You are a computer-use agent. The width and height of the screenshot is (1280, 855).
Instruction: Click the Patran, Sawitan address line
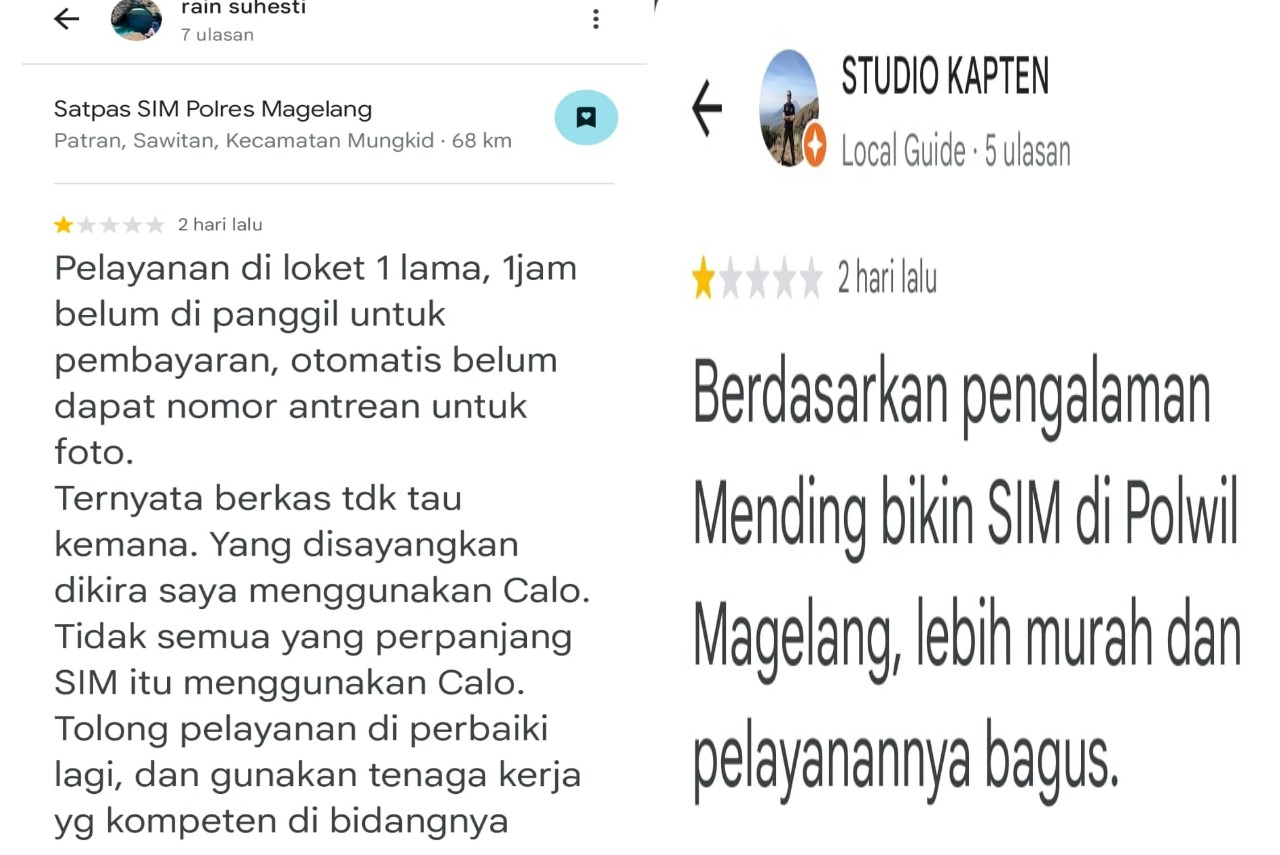pos(283,141)
